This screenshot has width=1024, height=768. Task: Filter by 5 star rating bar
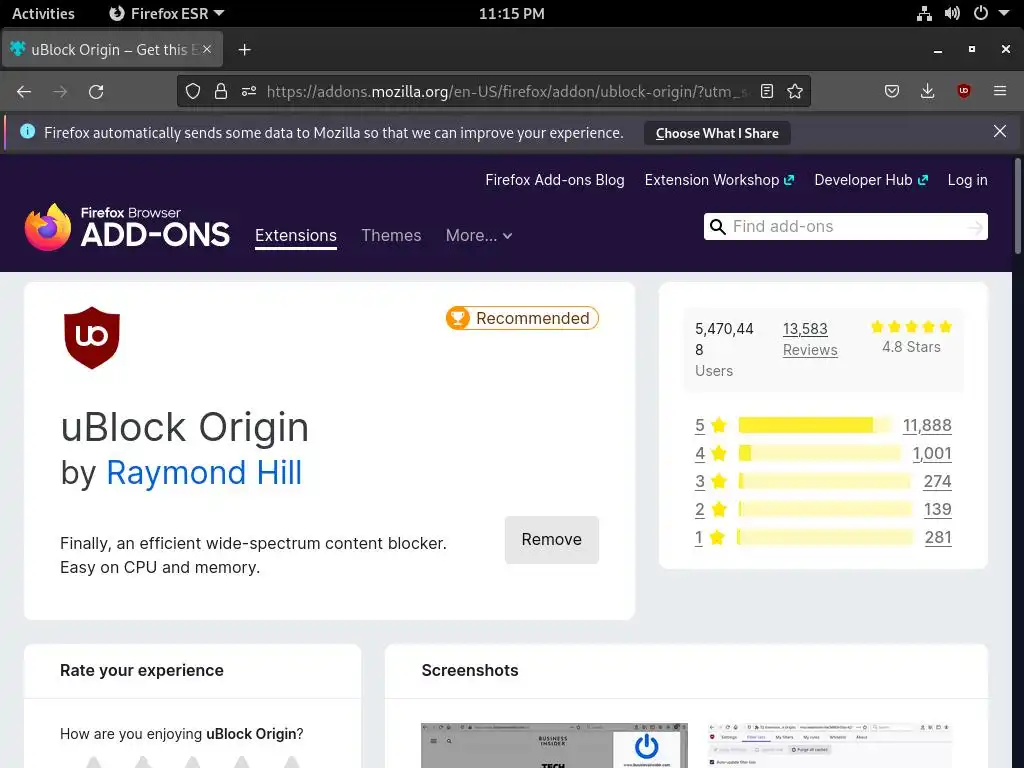(x=814, y=425)
